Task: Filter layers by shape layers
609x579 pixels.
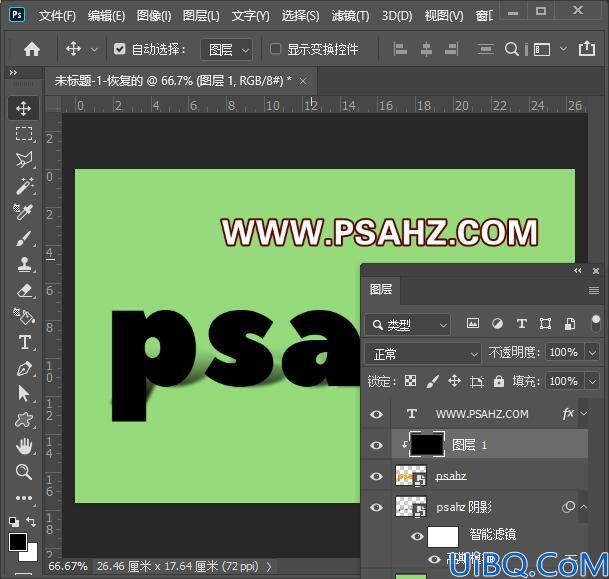Action: pos(545,323)
